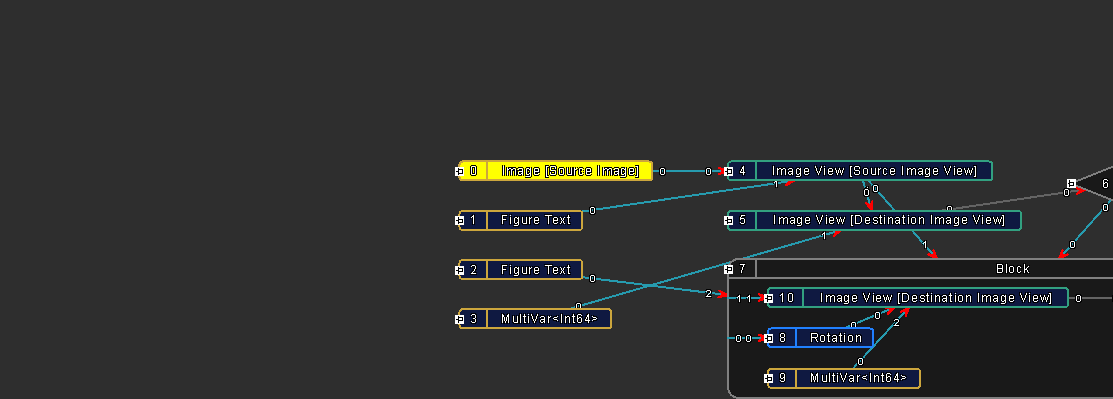Toggle expander on node 10 Destination Image View
Image resolution: width=1113 pixels, height=399 pixels.
[768, 298]
